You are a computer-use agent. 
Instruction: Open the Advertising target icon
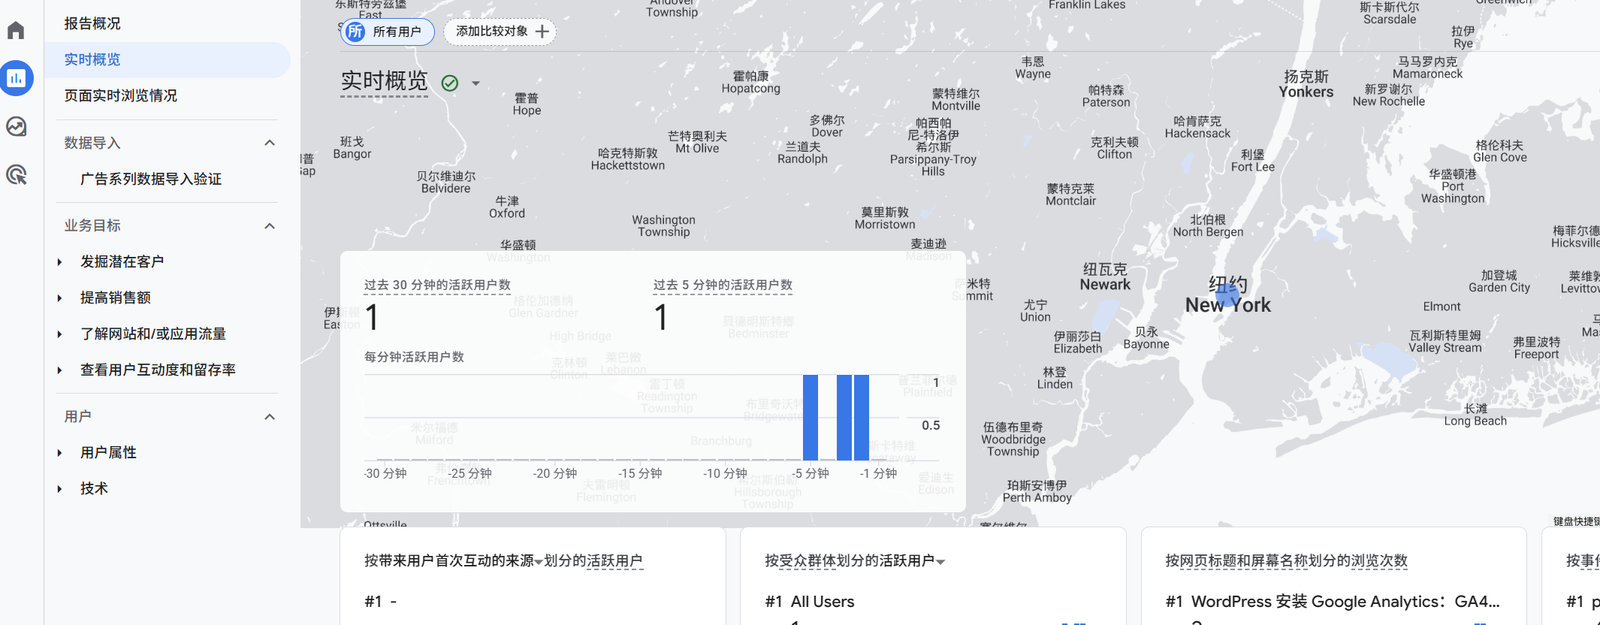click(x=16, y=175)
